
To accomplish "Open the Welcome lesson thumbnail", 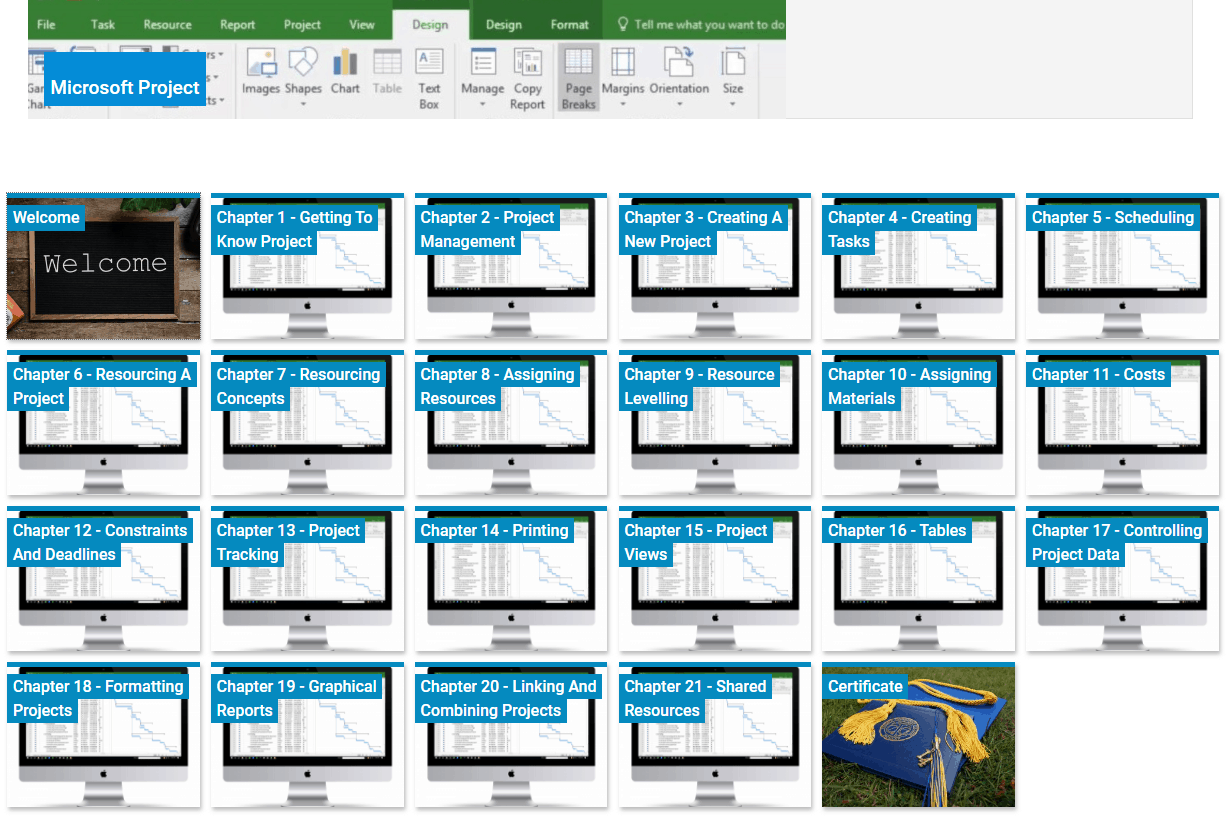I will (x=104, y=267).
